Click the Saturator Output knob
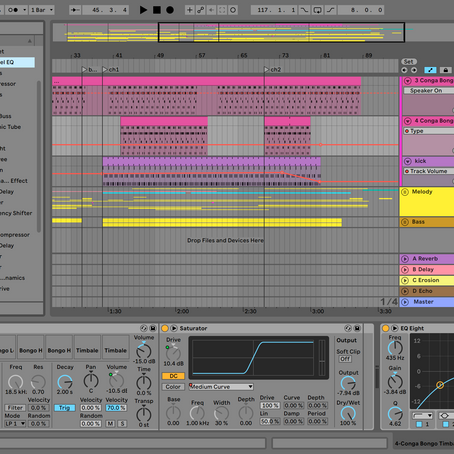 pyautogui.click(x=348, y=383)
